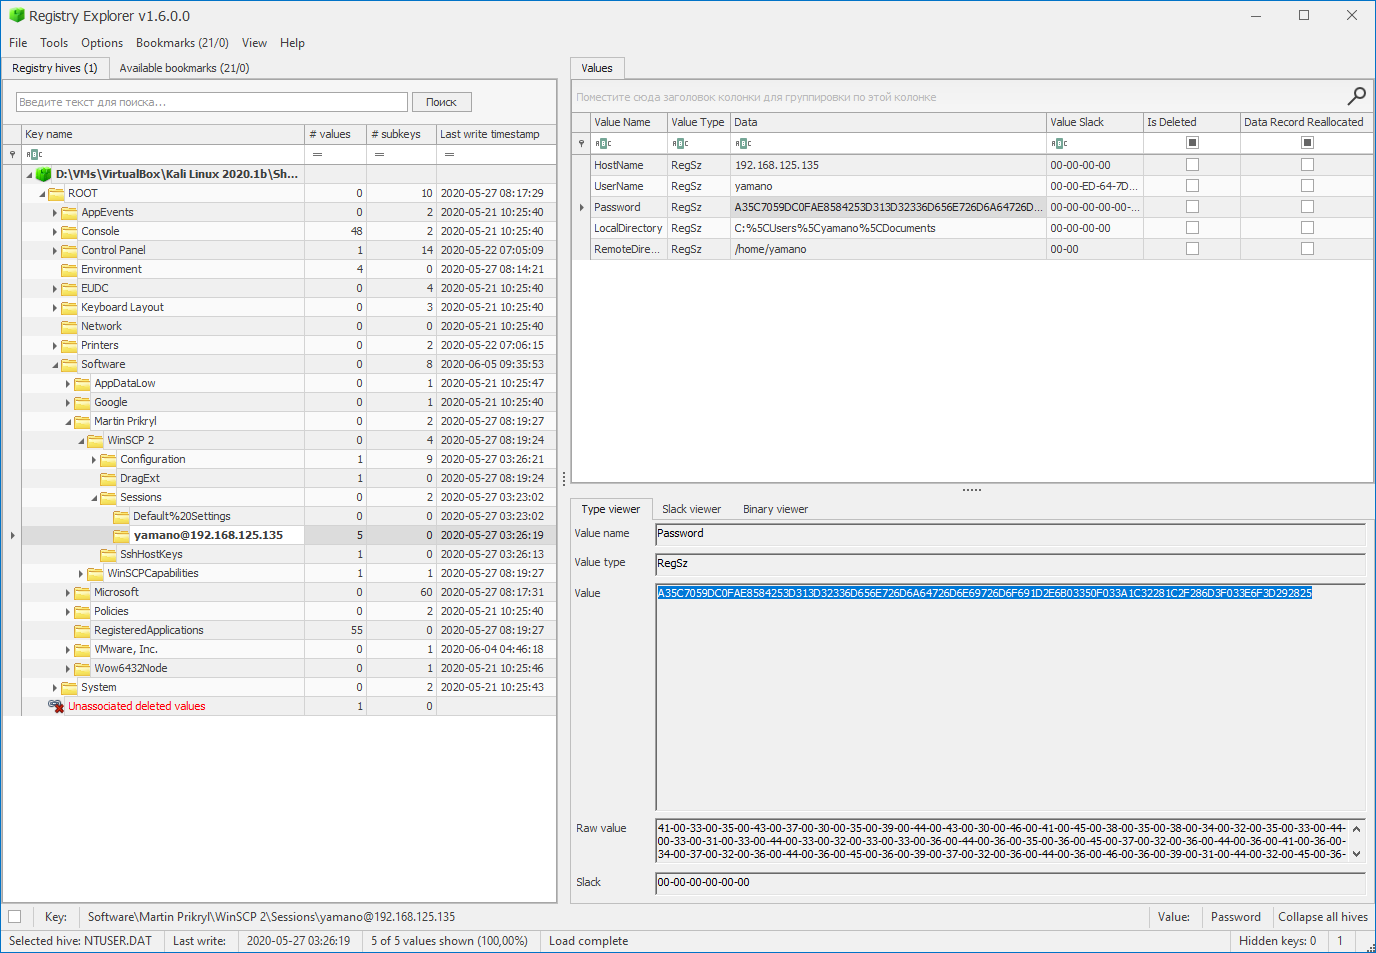The image size is (1376, 953).
Task: Click the ABC filter icon under Key name column
Action: [32, 154]
